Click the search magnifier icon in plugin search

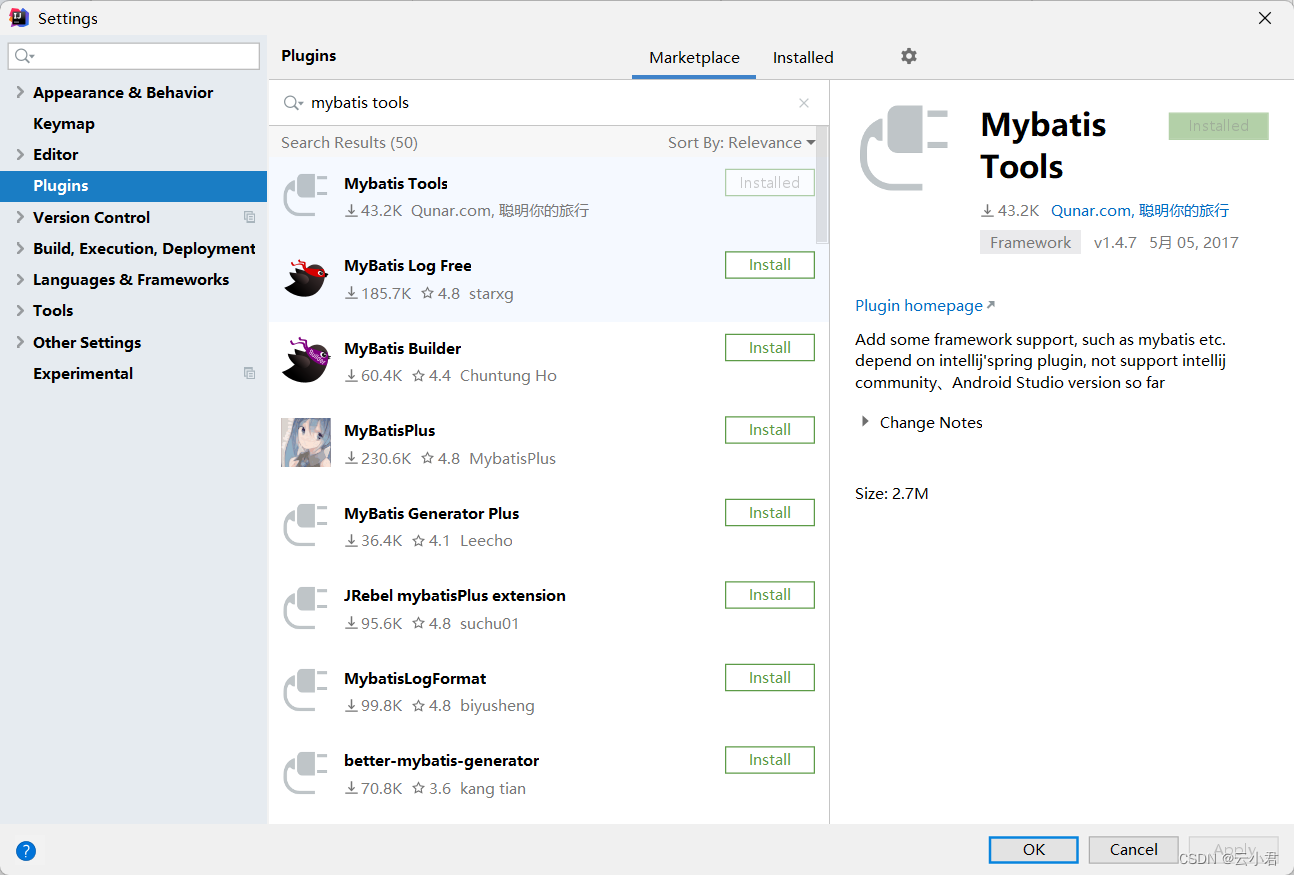tap(292, 103)
